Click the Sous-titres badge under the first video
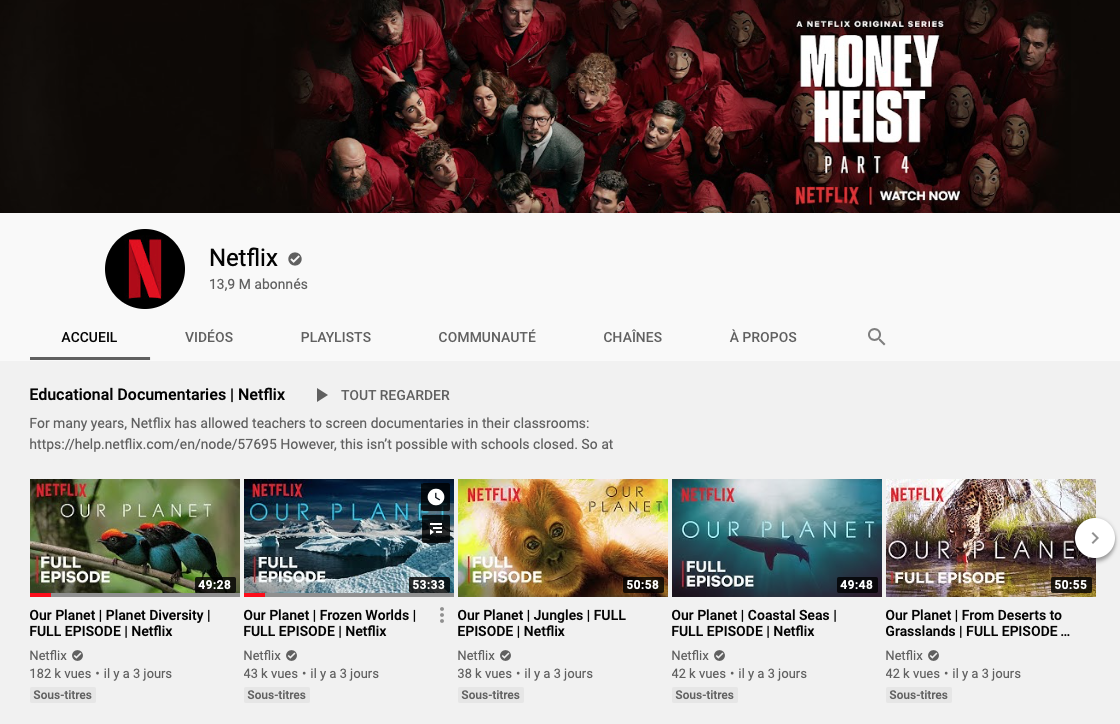 pos(62,694)
